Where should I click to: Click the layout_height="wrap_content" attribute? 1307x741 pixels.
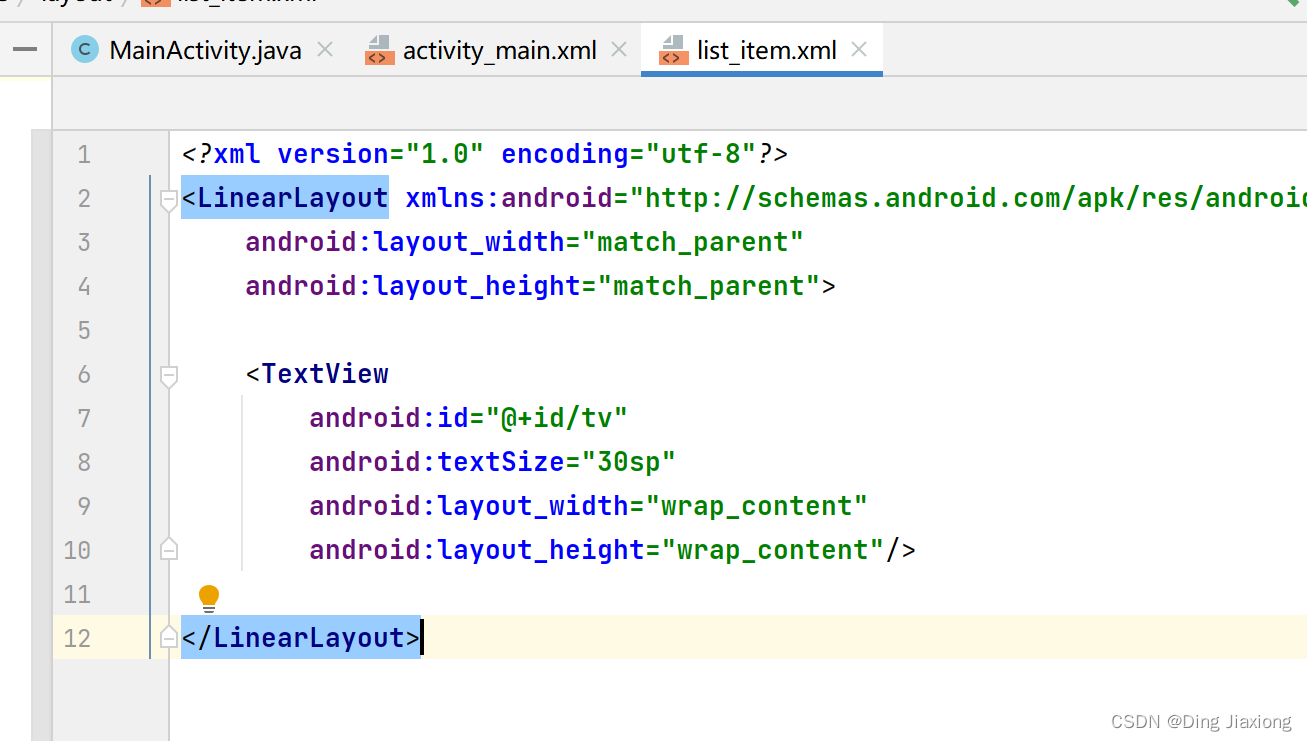tap(597, 550)
